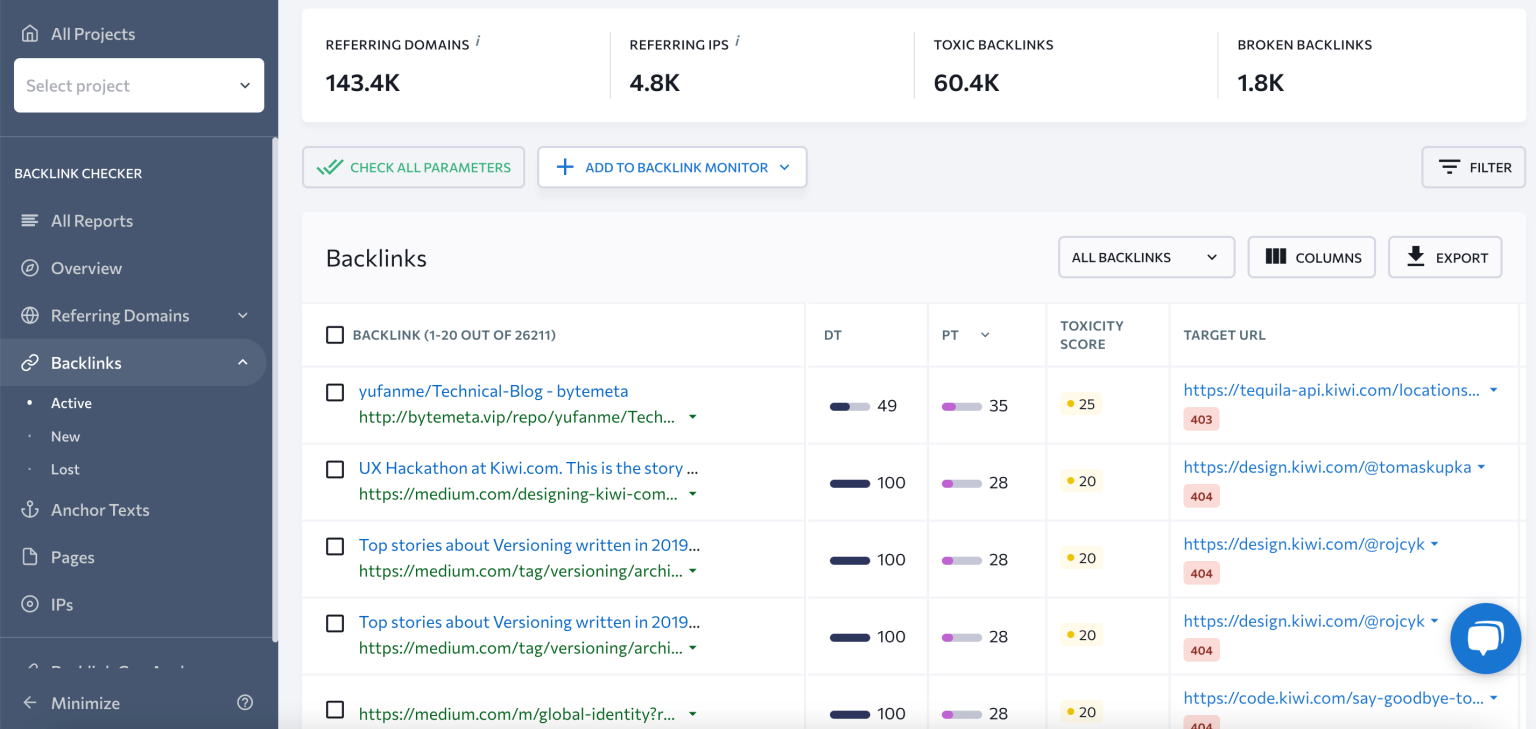
Task: Click the Referring Domains info icon
Action: coord(479,41)
